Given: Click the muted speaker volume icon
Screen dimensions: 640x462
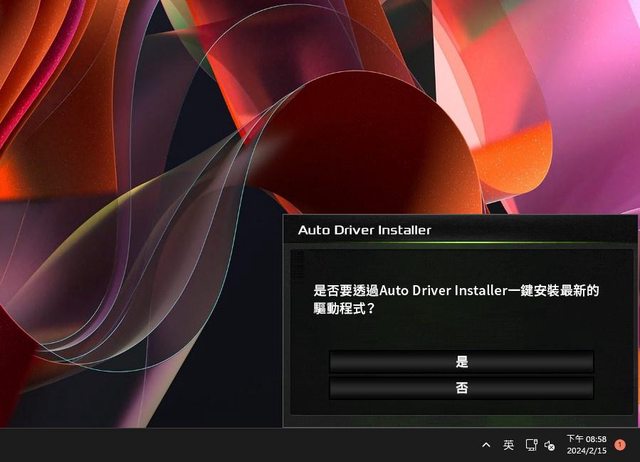Looking at the screenshot, I should click(549, 445).
